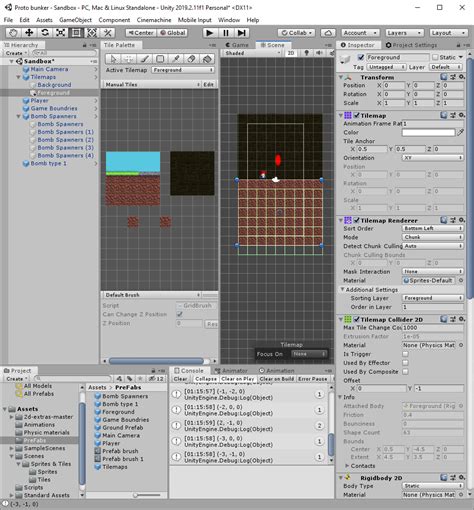This screenshot has height=510, width=474.
Task: Select the Transform tool
Action: pyautogui.click(x=92, y=33)
